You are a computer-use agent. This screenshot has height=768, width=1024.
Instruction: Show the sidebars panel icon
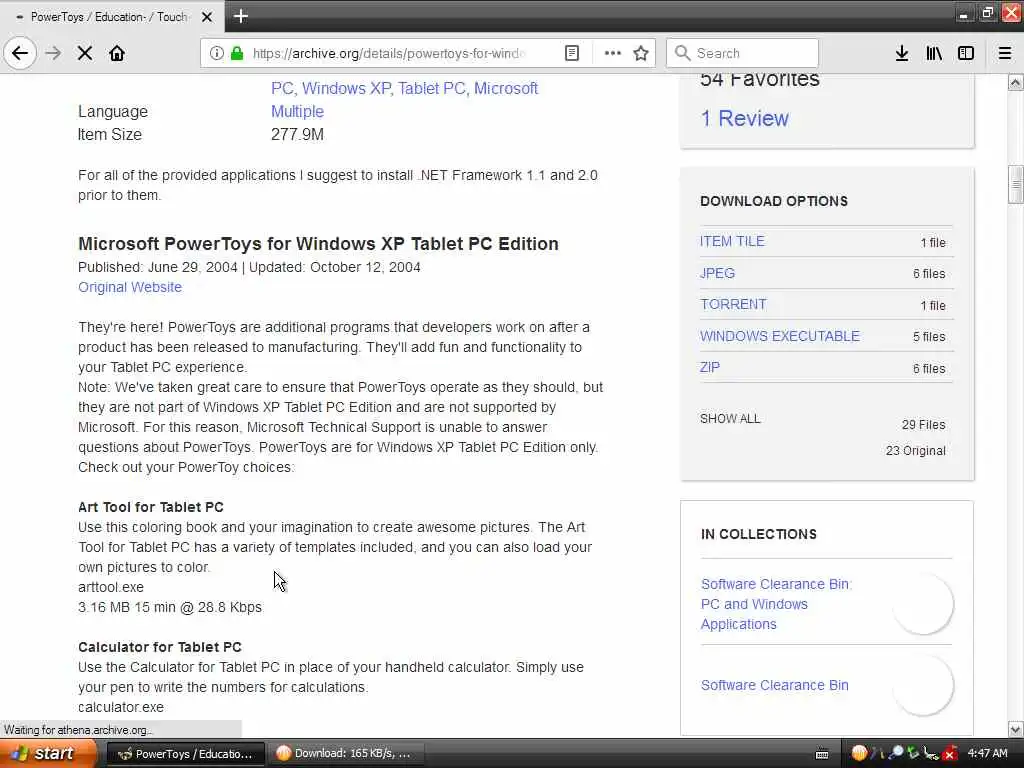966,53
